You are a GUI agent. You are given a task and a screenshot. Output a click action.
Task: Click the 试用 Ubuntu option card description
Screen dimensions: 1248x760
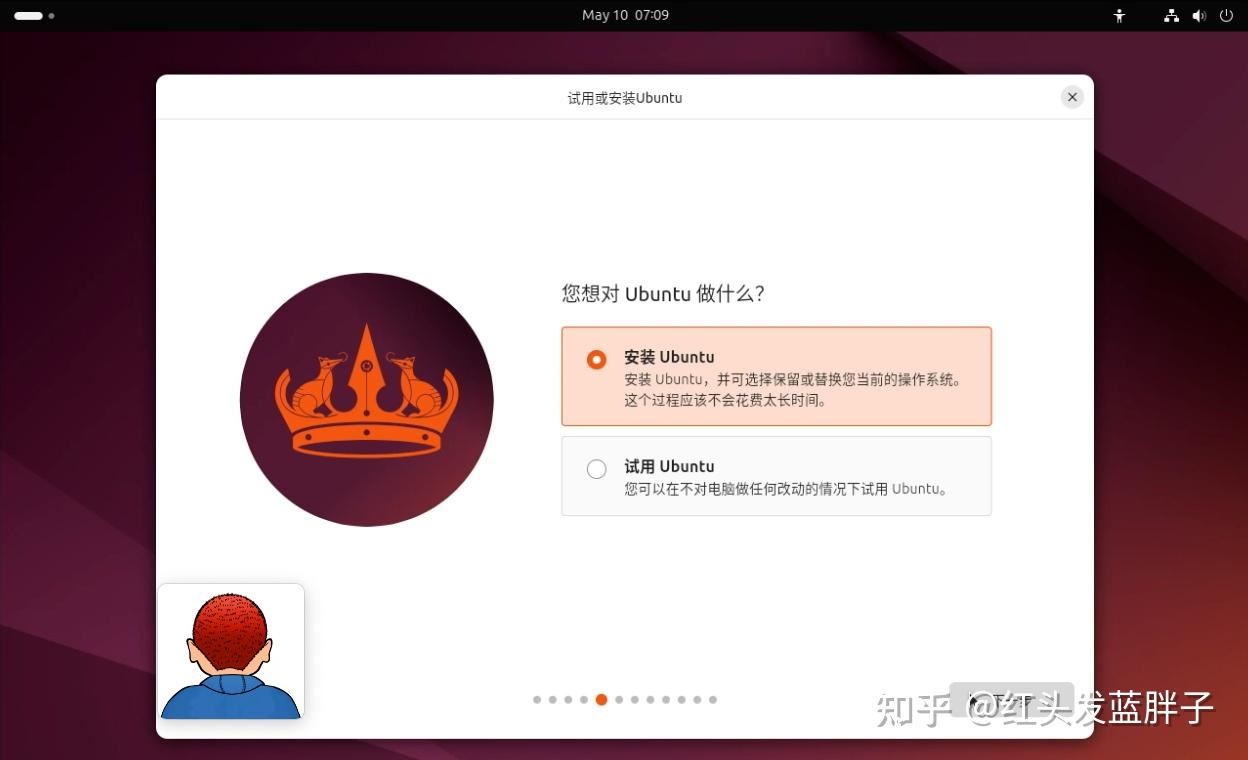coord(785,489)
